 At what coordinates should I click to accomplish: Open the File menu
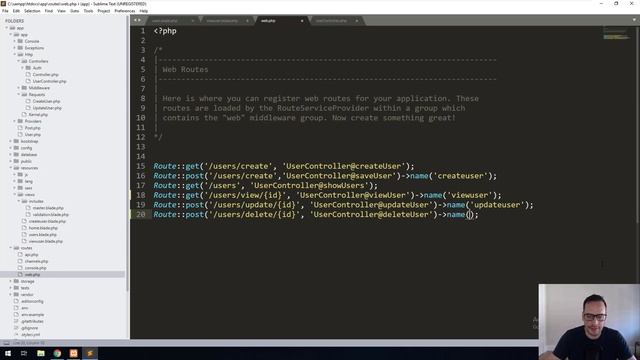pyautogui.click(x=5, y=11)
